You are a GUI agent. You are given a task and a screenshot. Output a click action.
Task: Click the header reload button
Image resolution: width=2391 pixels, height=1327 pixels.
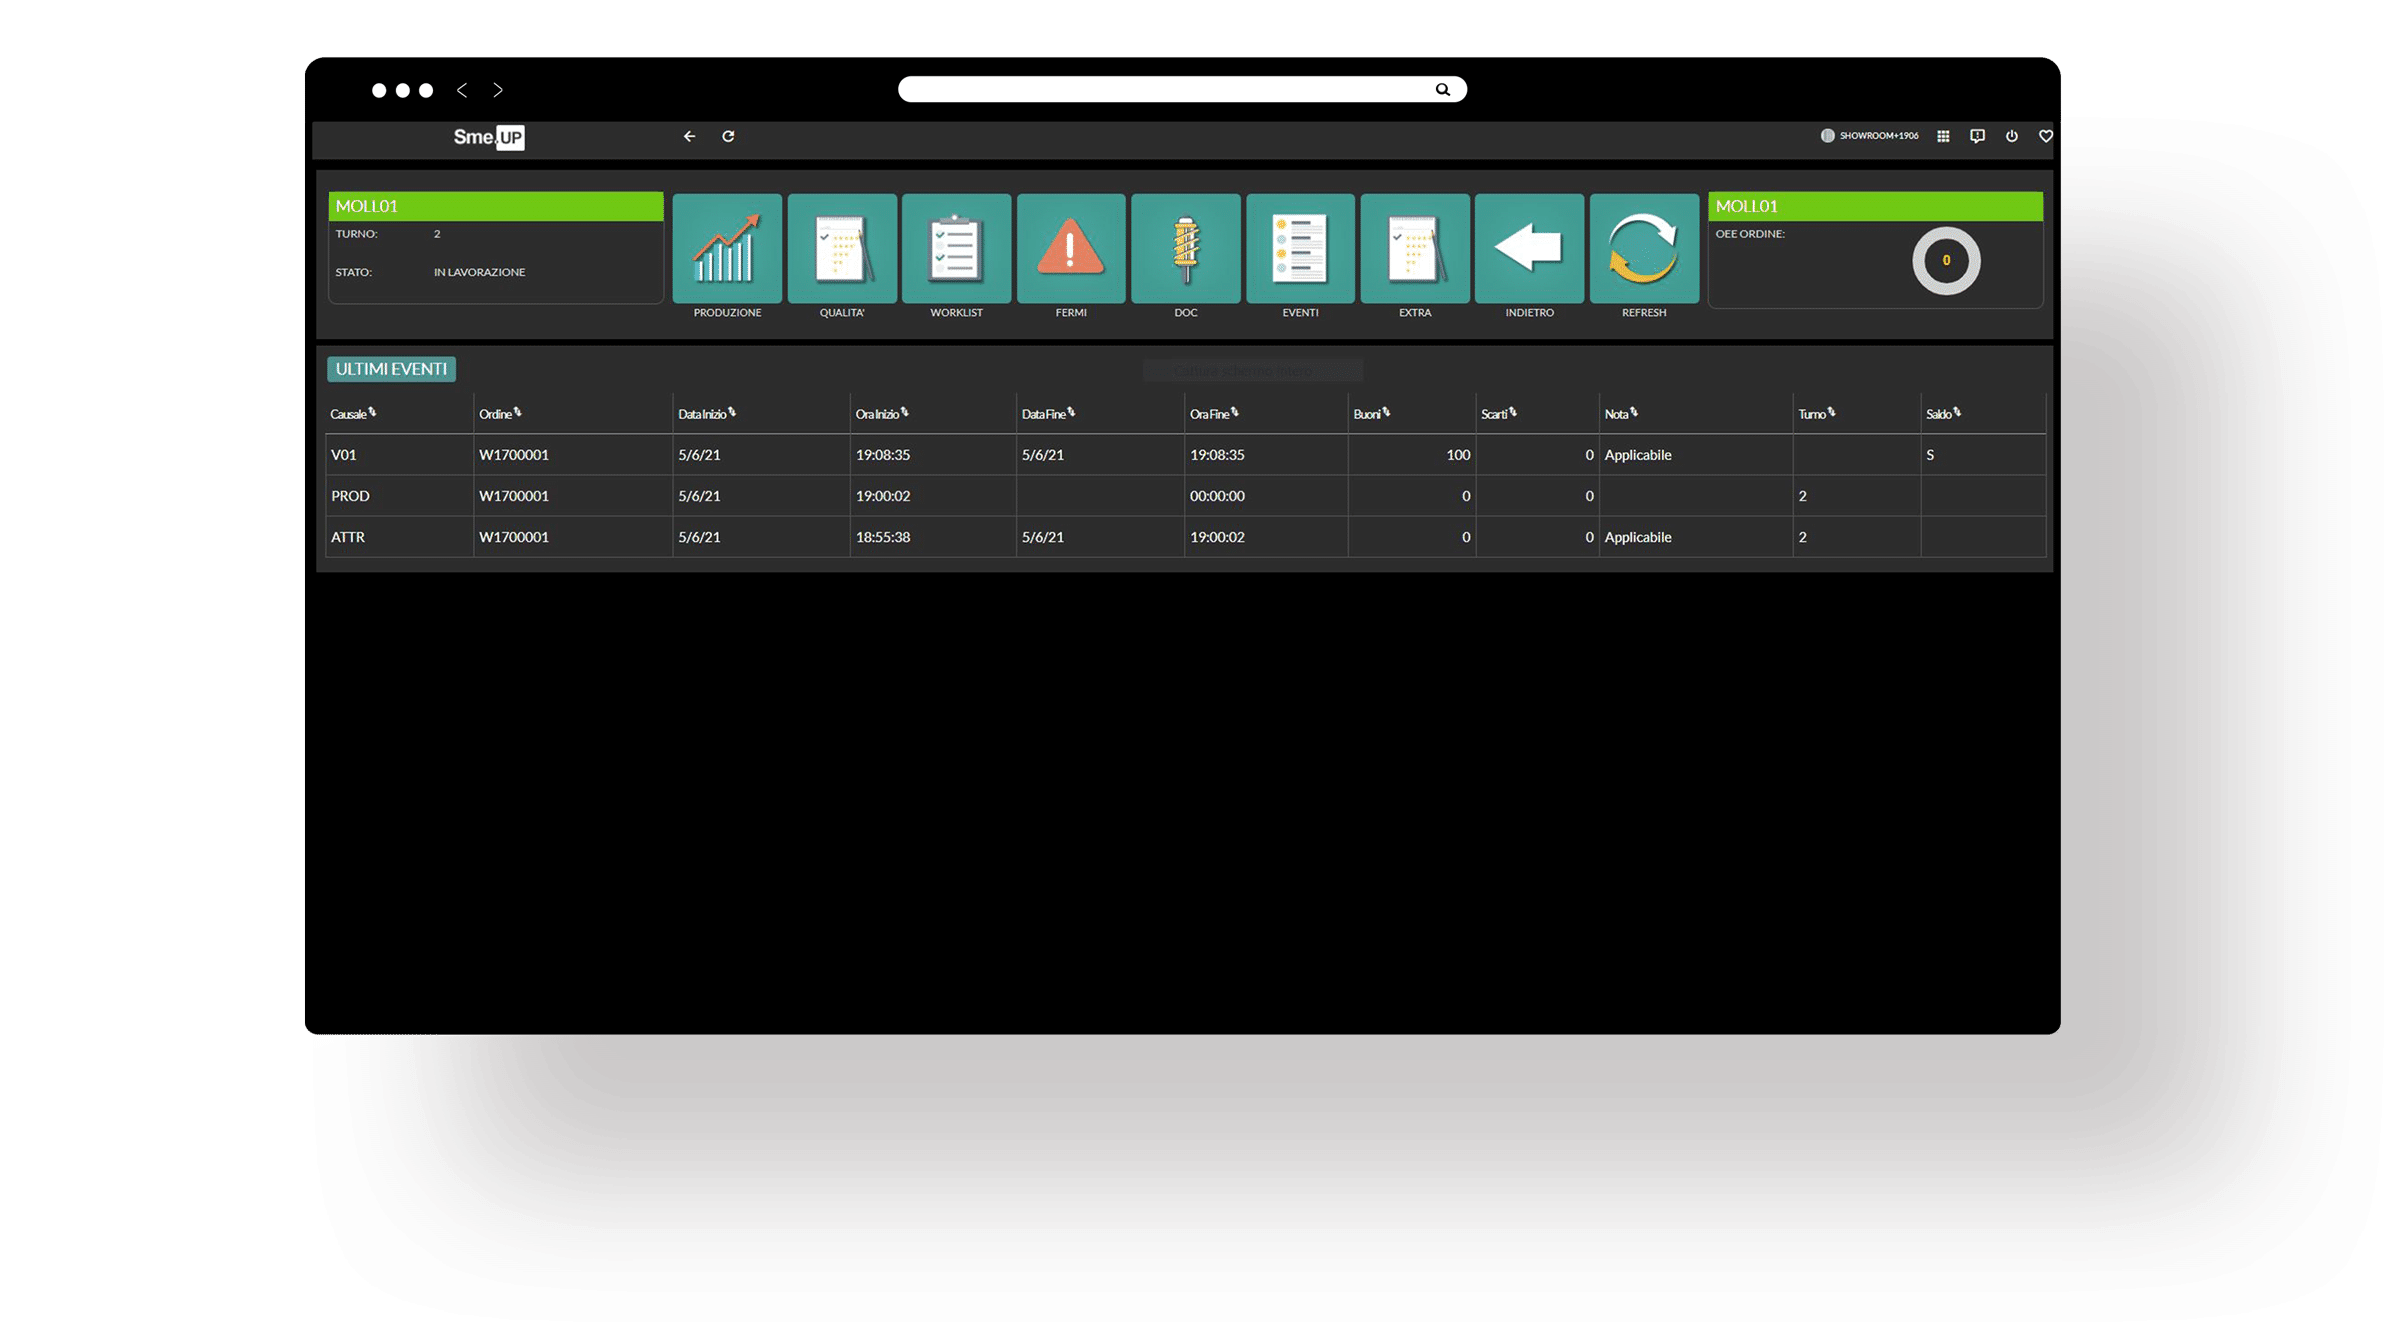(x=728, y=136)
